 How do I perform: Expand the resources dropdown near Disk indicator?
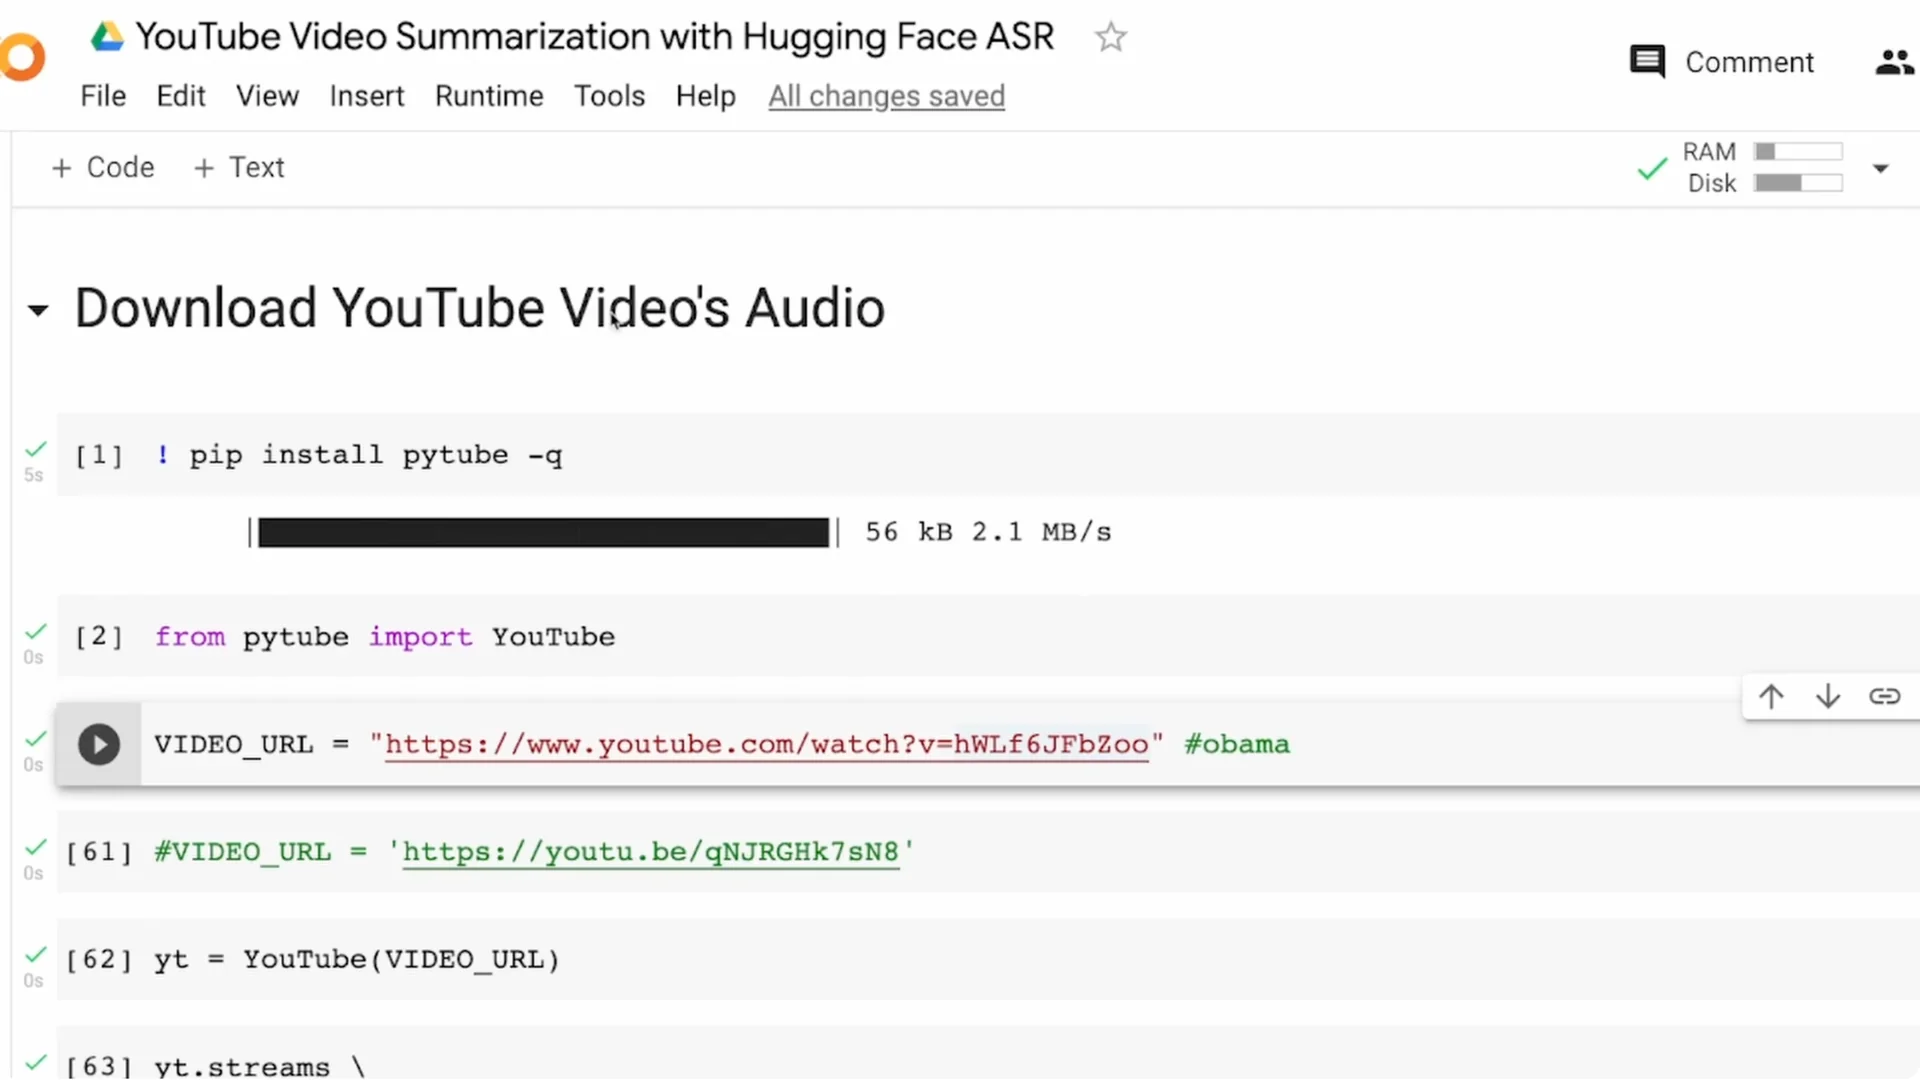pyautogui.click(x=1880, y=168)
